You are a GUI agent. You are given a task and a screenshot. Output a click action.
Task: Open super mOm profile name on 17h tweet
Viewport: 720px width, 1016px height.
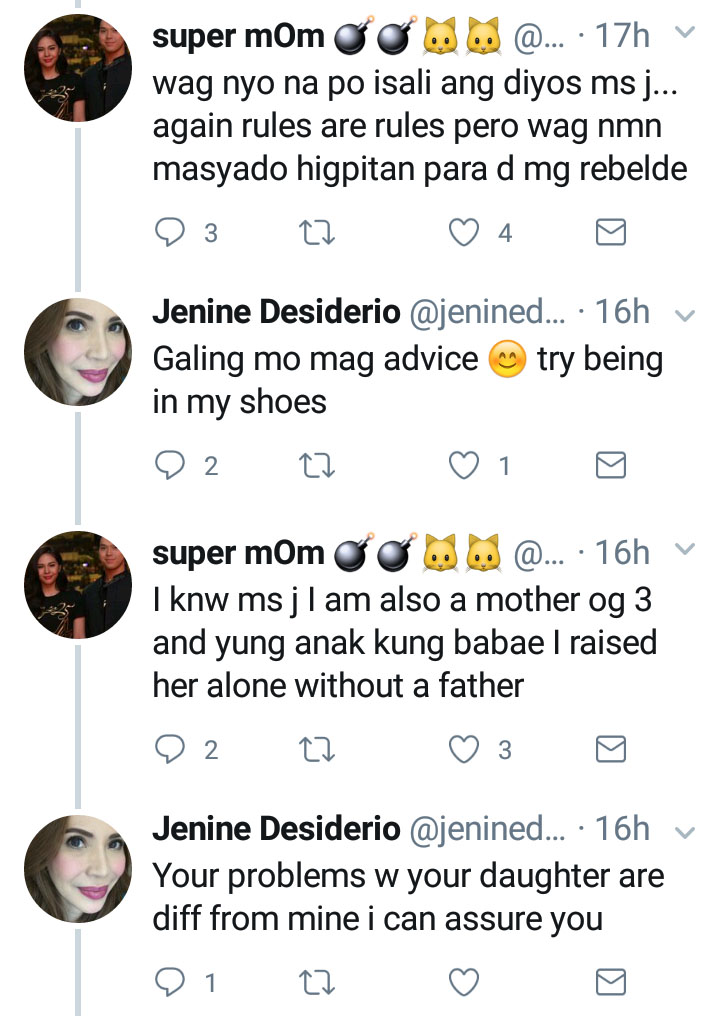tap(238, 37)
